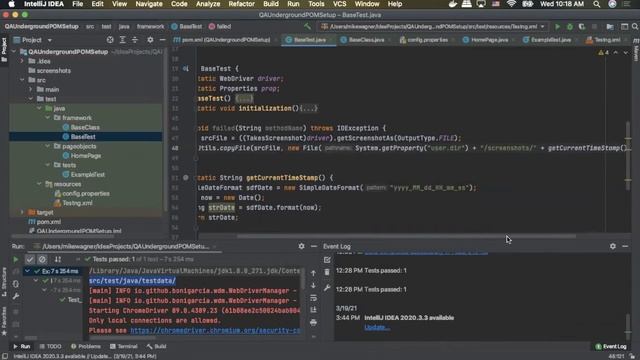Toggle show passed tests checkmark

pyautogui.click(x=30, y=259)
